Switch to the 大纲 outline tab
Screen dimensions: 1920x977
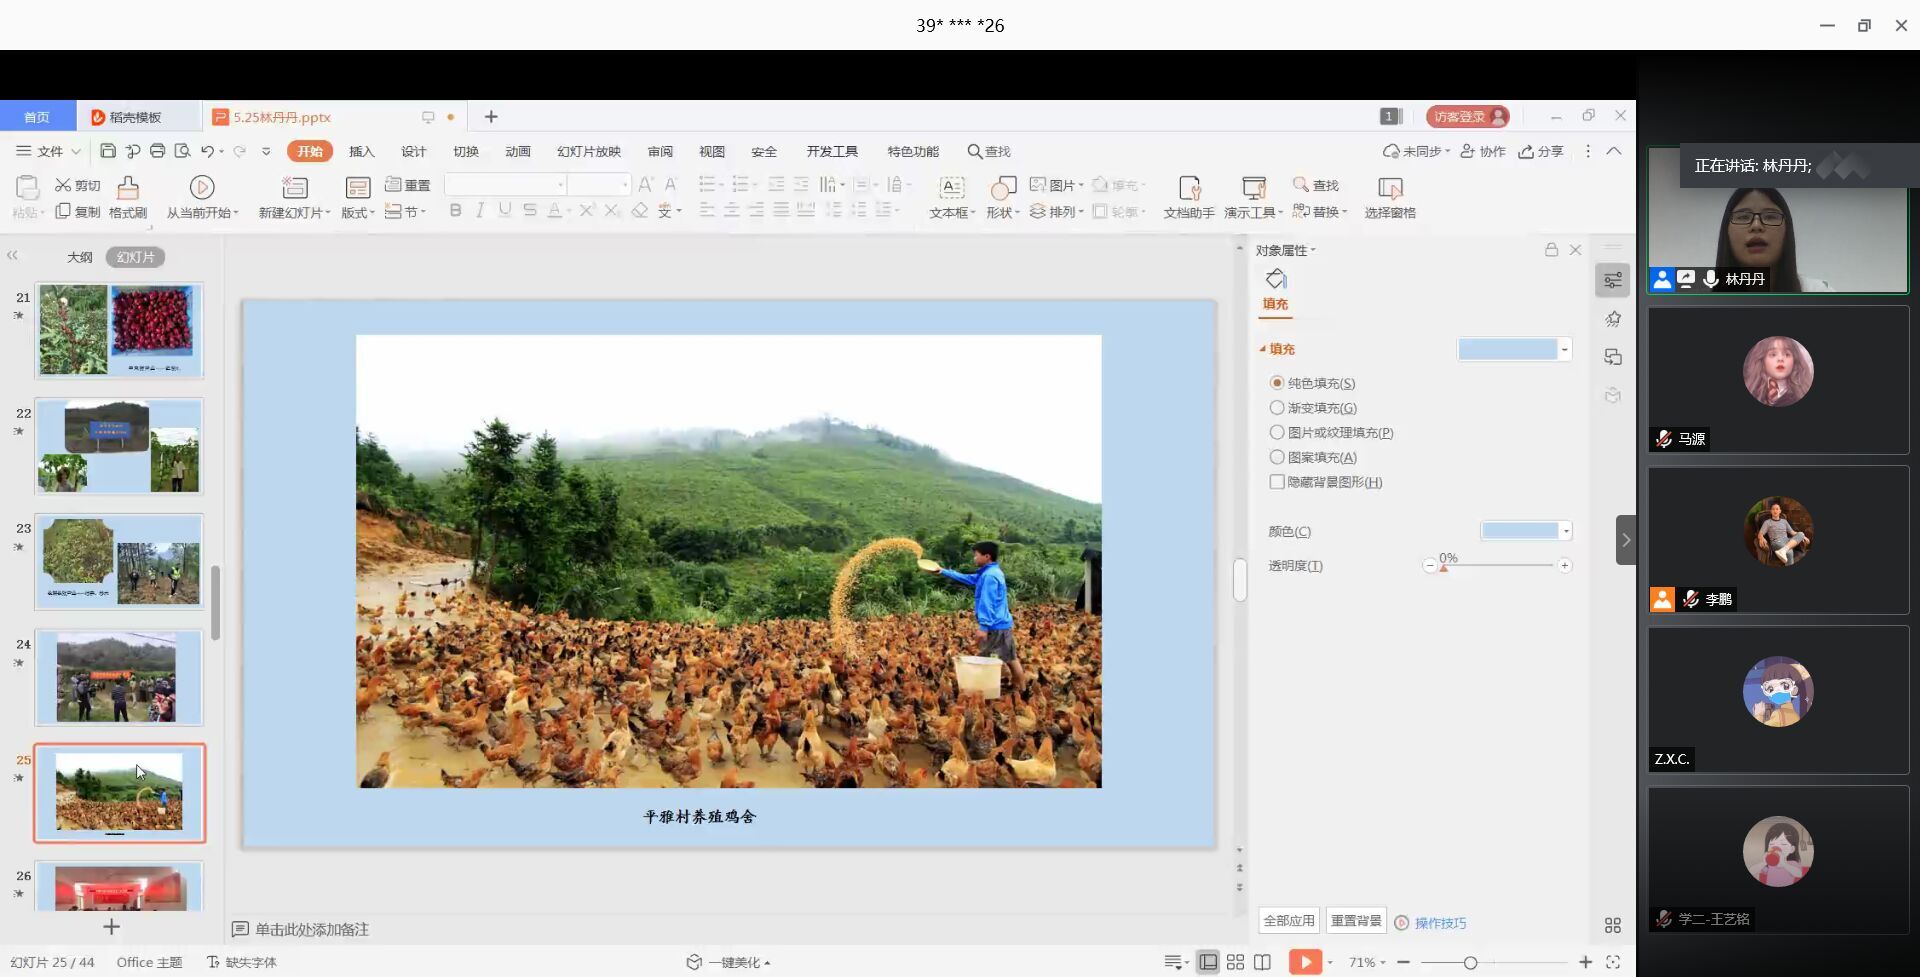(79, 257)
